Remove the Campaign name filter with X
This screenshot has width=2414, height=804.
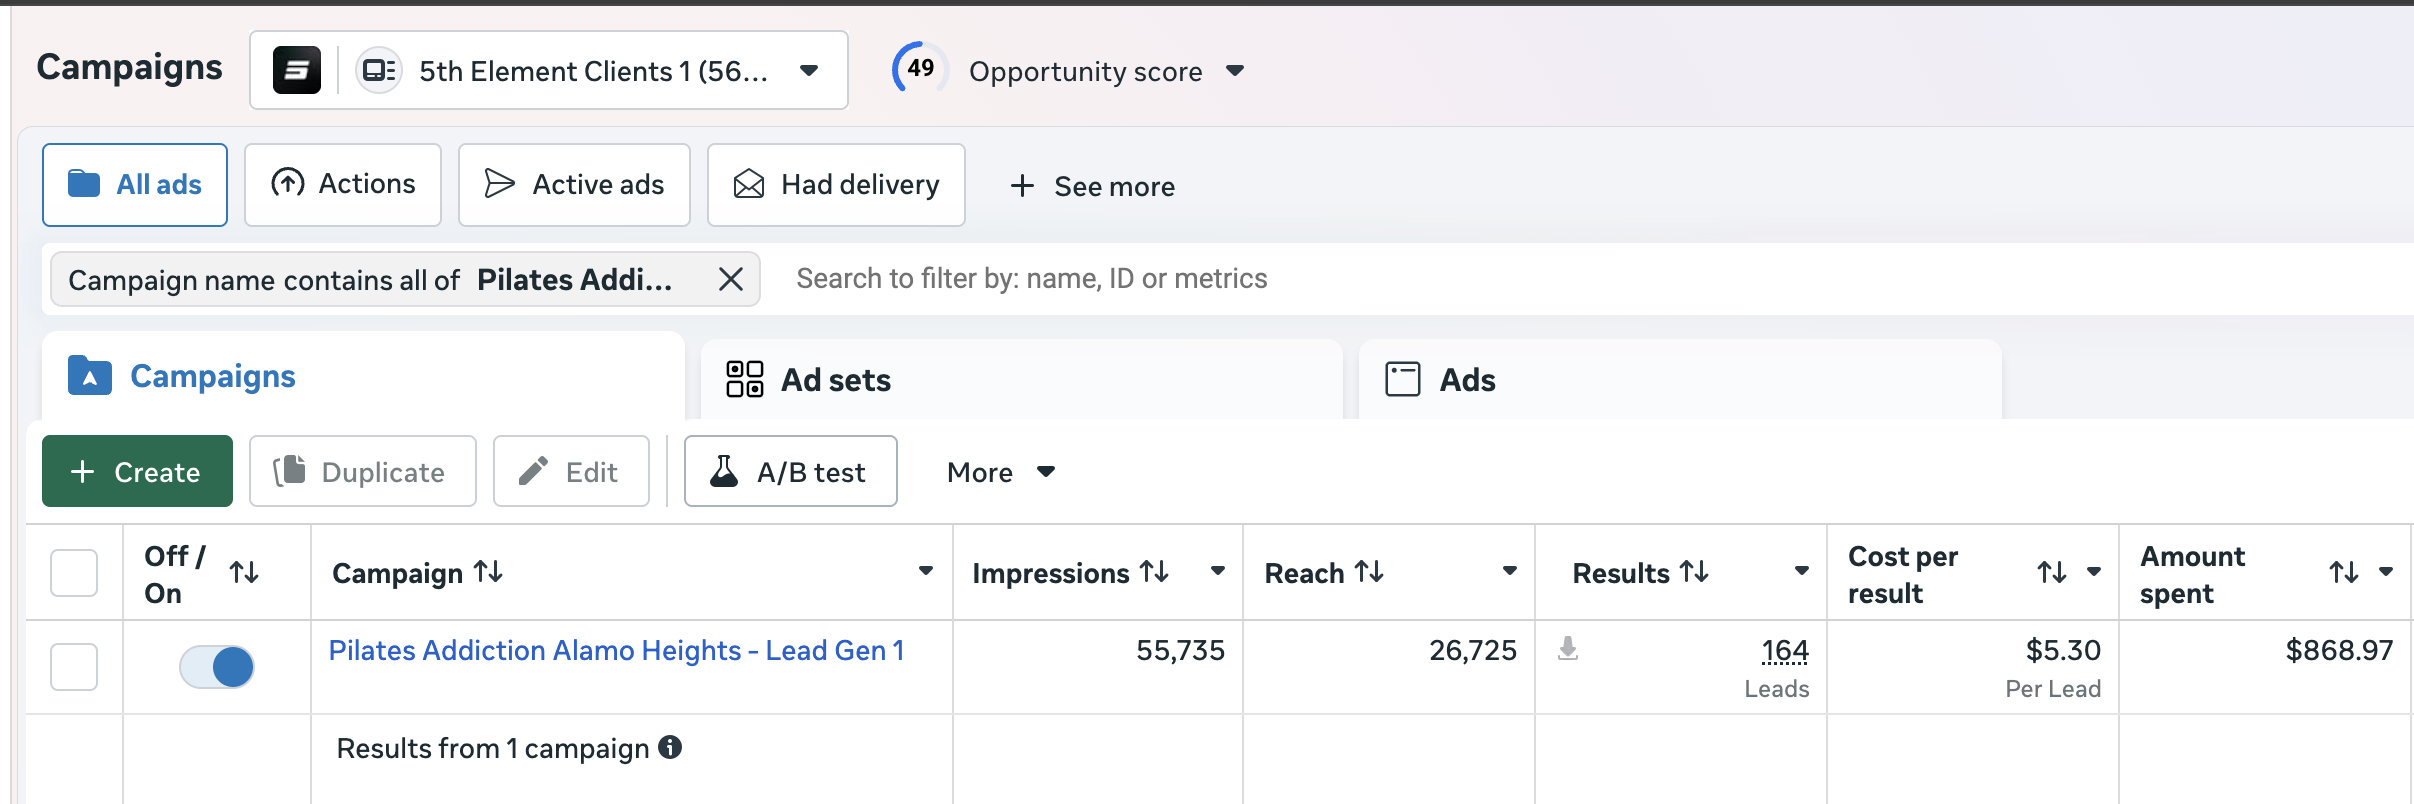coord(731,279)
